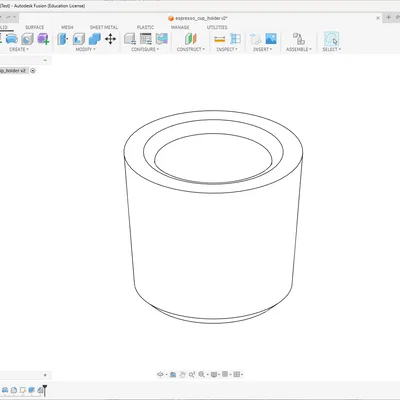Image resolution: width=400 pixels, height=400 pixels.
Task: Select the Move/Copy arrows icon
Action: pyautogui.click(x=110, y=39)
